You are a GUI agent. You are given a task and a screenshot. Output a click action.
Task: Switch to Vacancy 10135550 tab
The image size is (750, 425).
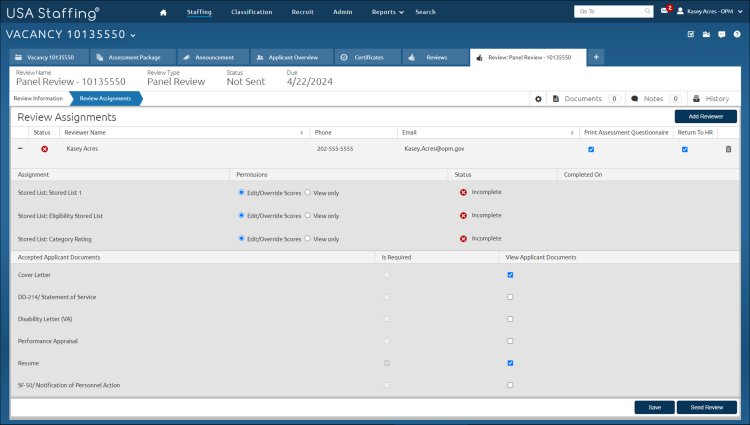click(x=49, y=57)
